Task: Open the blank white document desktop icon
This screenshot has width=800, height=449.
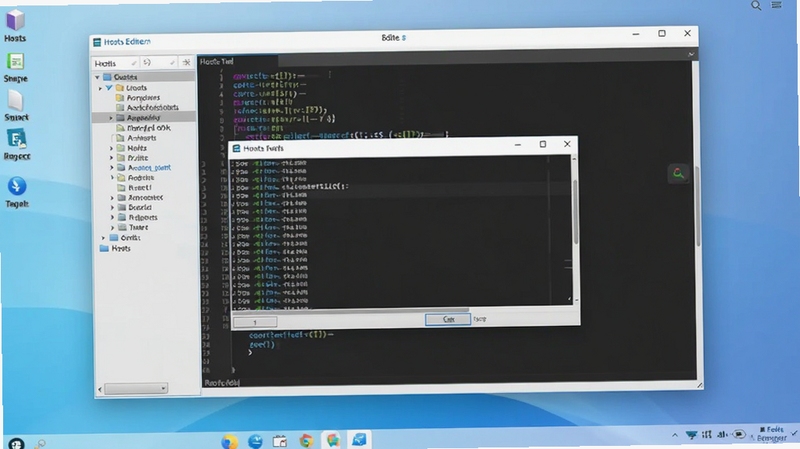Action: [15, 101]
